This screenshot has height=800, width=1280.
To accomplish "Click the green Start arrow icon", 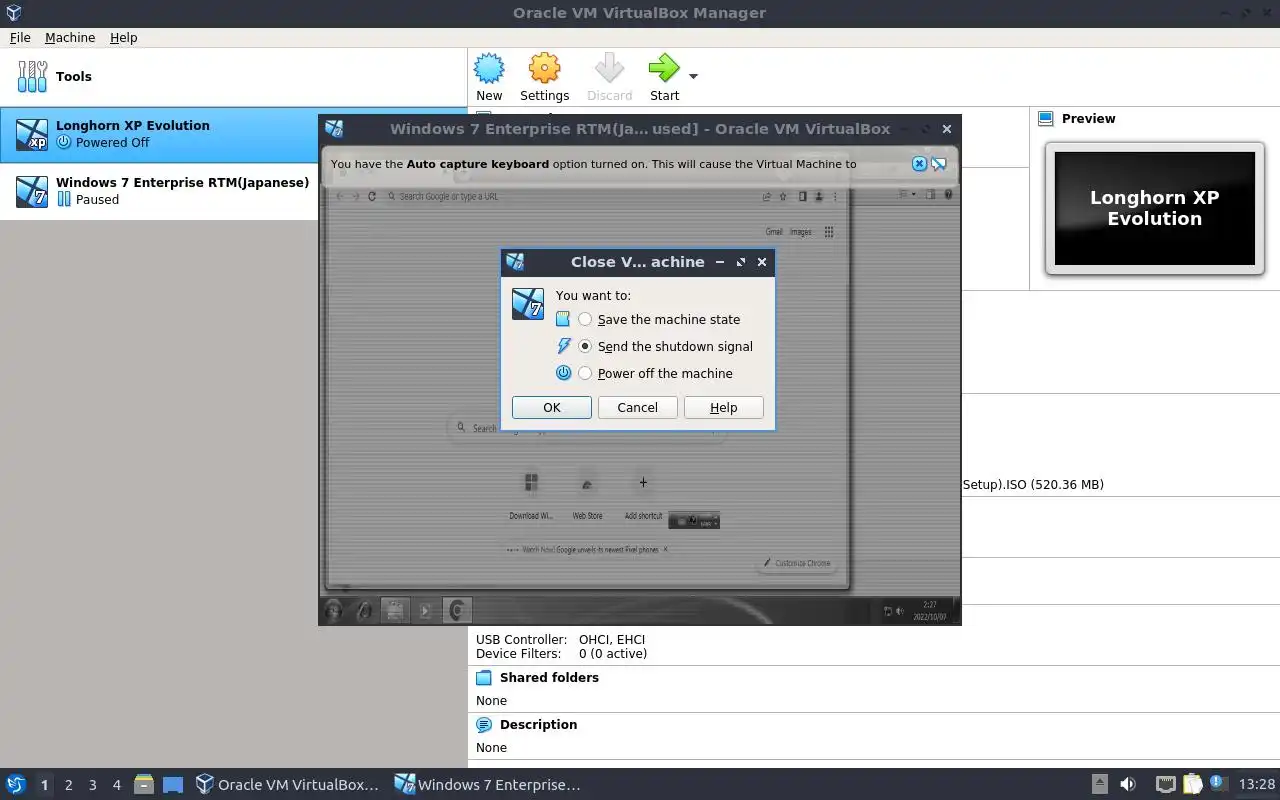I will click(x=663, y=69).
